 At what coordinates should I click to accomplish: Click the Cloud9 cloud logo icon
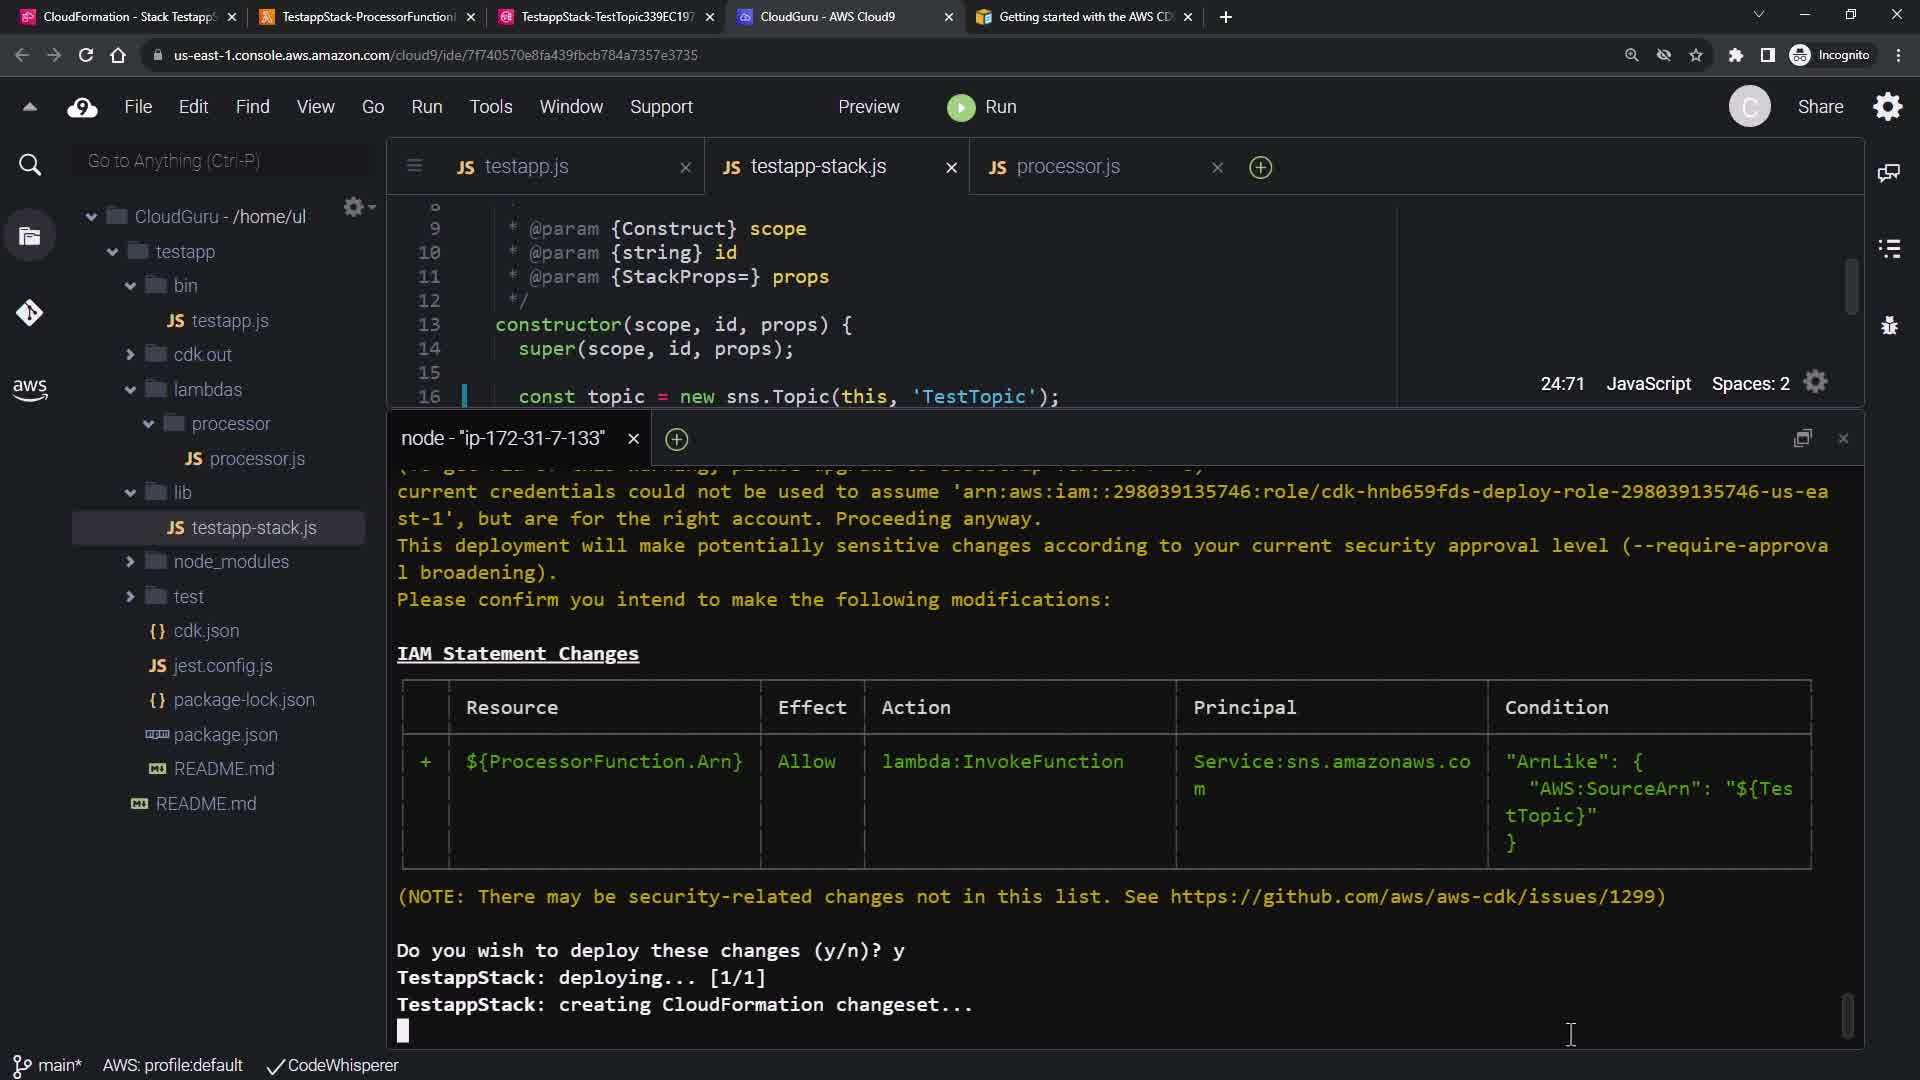pos(82,107)
